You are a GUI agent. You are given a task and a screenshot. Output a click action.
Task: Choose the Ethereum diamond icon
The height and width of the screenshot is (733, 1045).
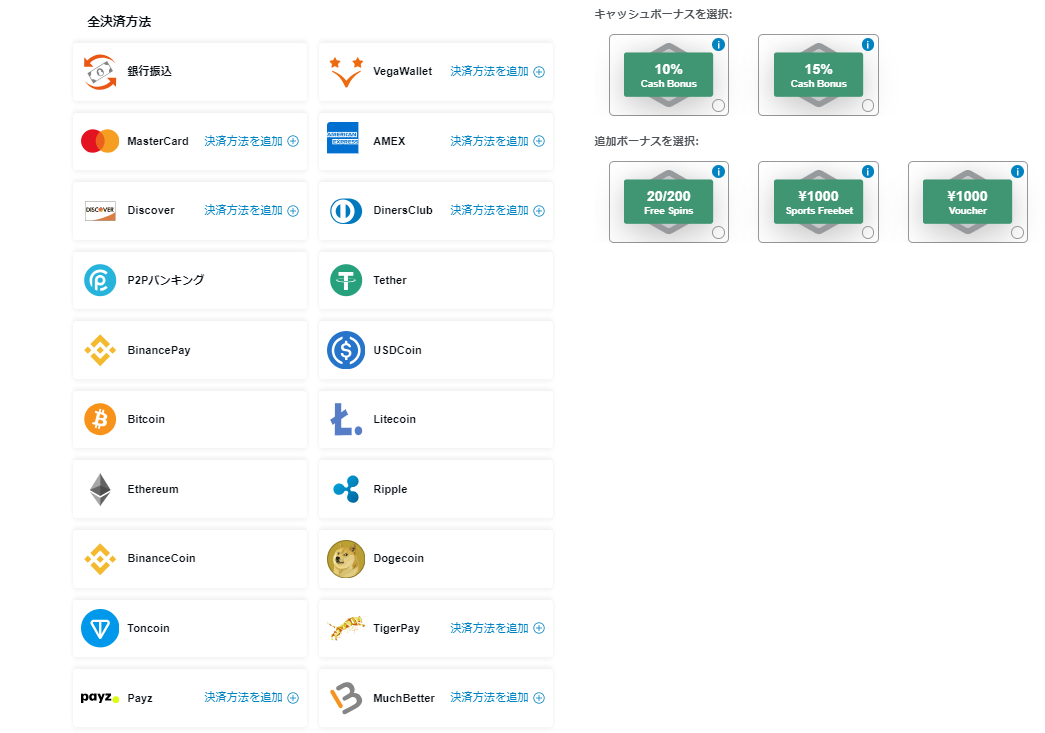[100, 489]
